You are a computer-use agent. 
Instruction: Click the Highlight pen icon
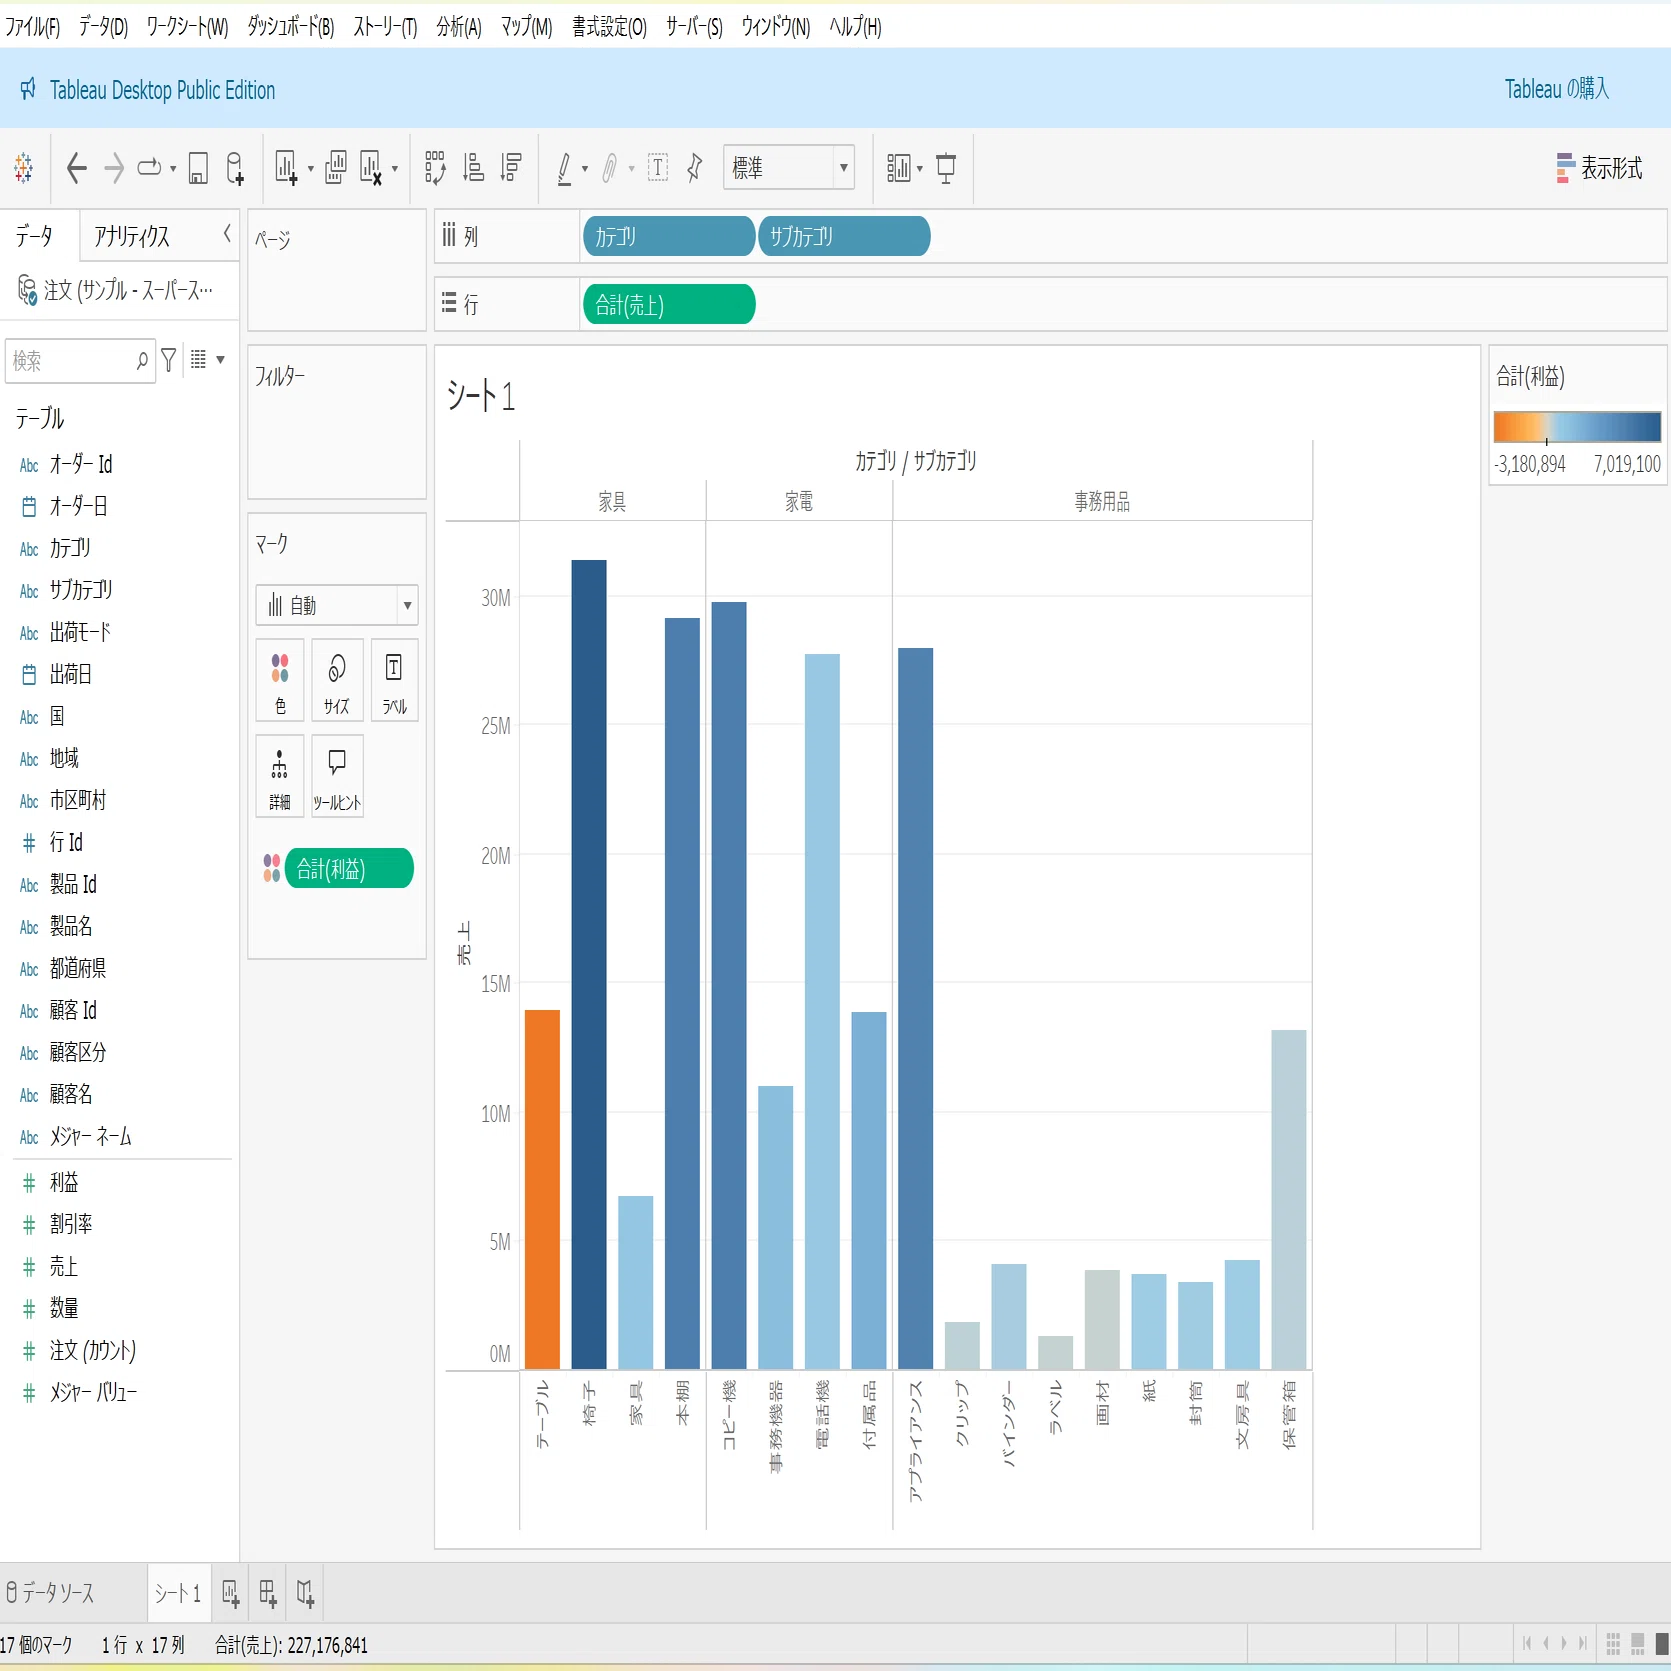tap(565, 168)
